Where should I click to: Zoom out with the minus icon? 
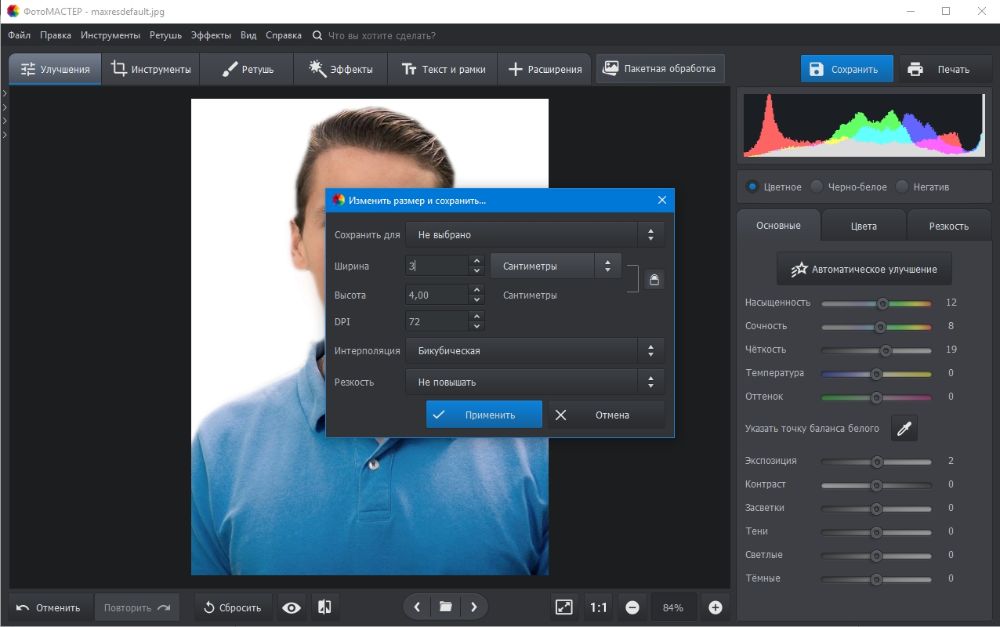tap(632, 607)
